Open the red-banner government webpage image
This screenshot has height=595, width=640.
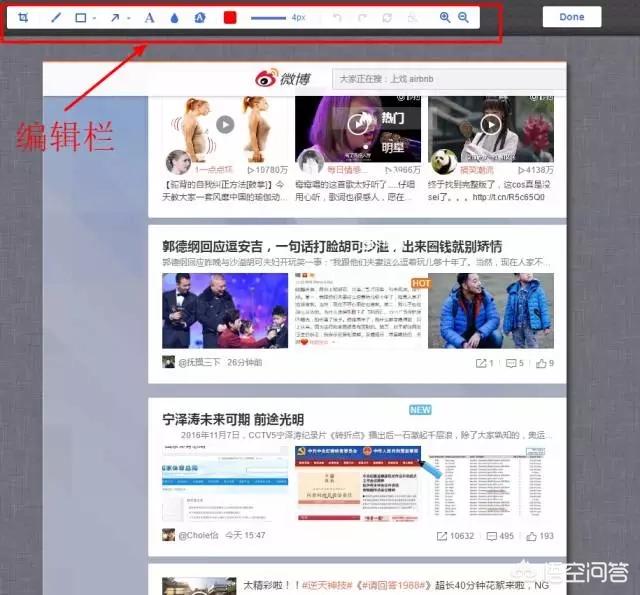[x=358, y=484]
